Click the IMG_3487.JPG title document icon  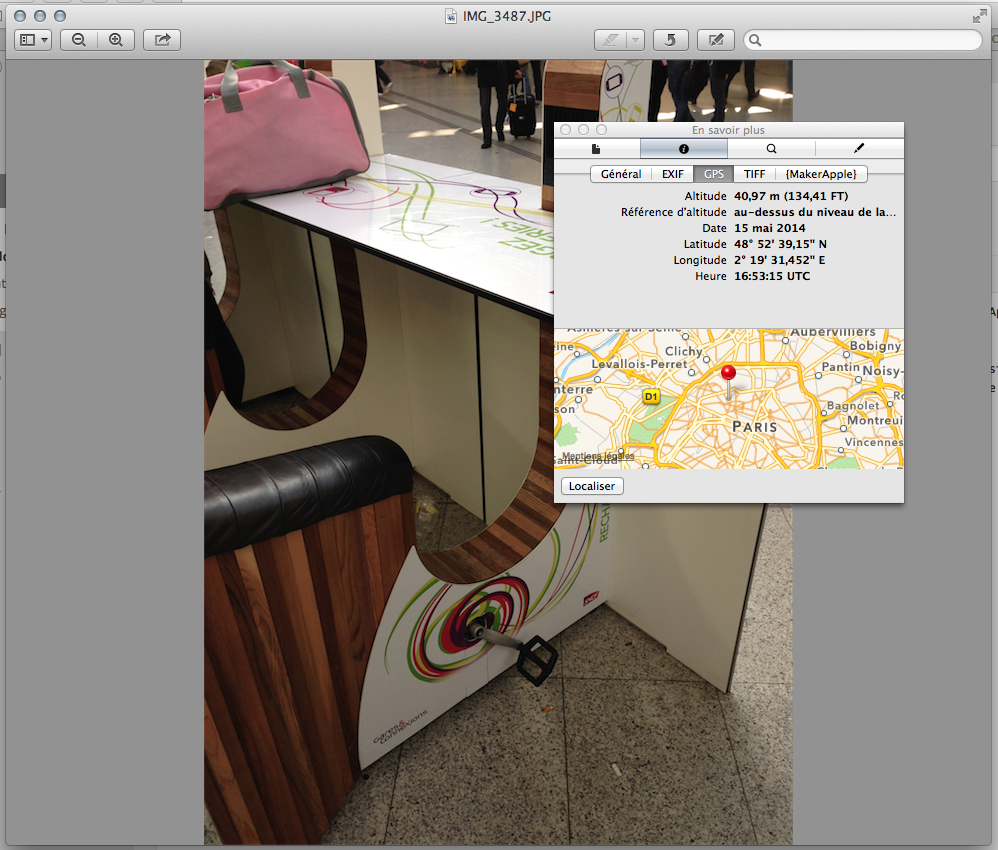click(451, 17)
